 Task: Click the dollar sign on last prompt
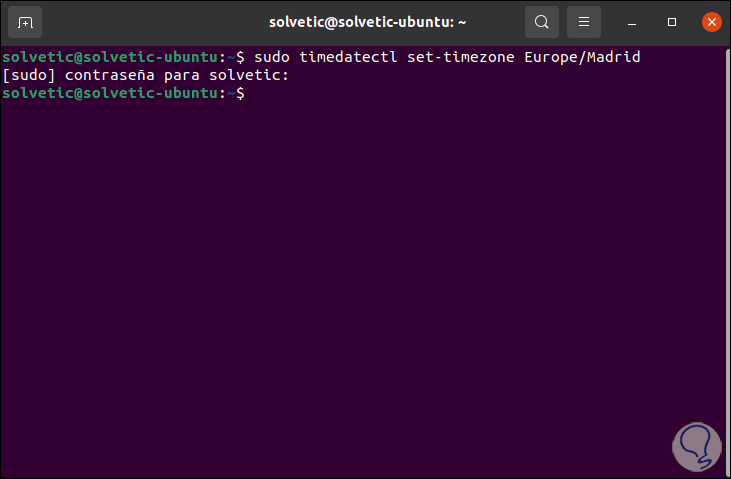[x=240, y=93]
